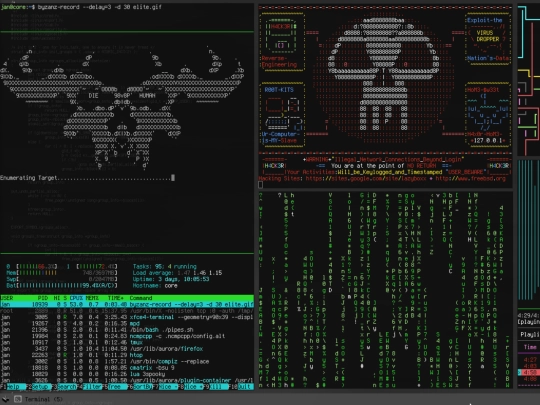Click the Uptime line in htop
The height and width of the screenshot is (405, 540).
[x=171, y=279]
